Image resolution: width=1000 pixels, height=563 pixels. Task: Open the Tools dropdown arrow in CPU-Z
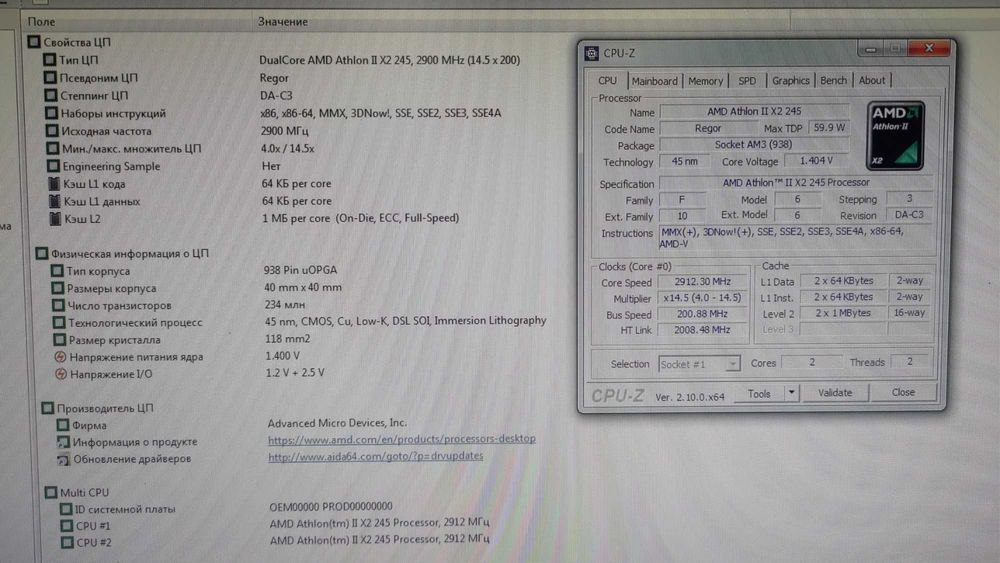[791, 393]
